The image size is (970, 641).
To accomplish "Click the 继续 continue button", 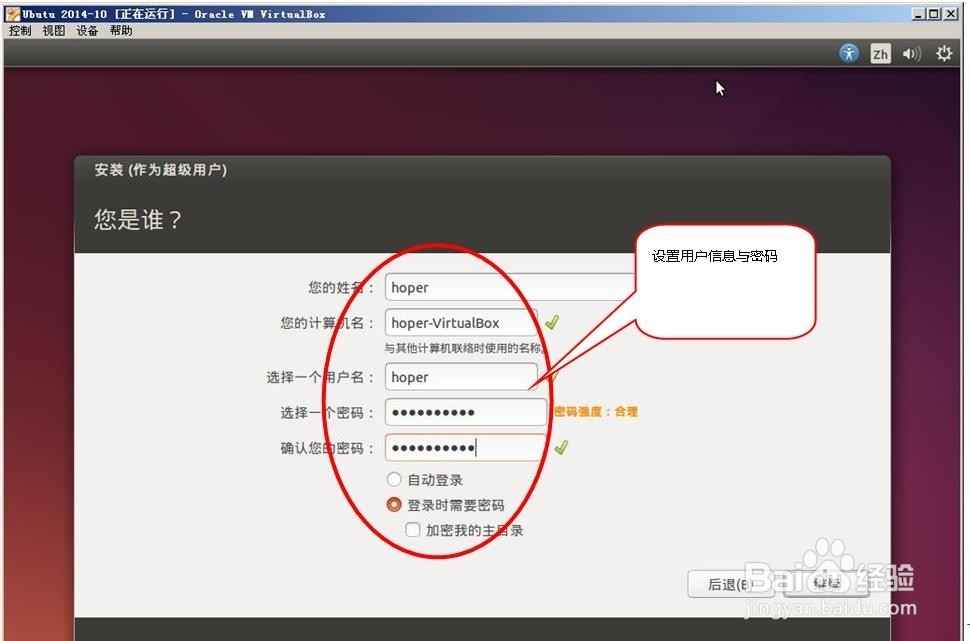I will tap(826, 583).
